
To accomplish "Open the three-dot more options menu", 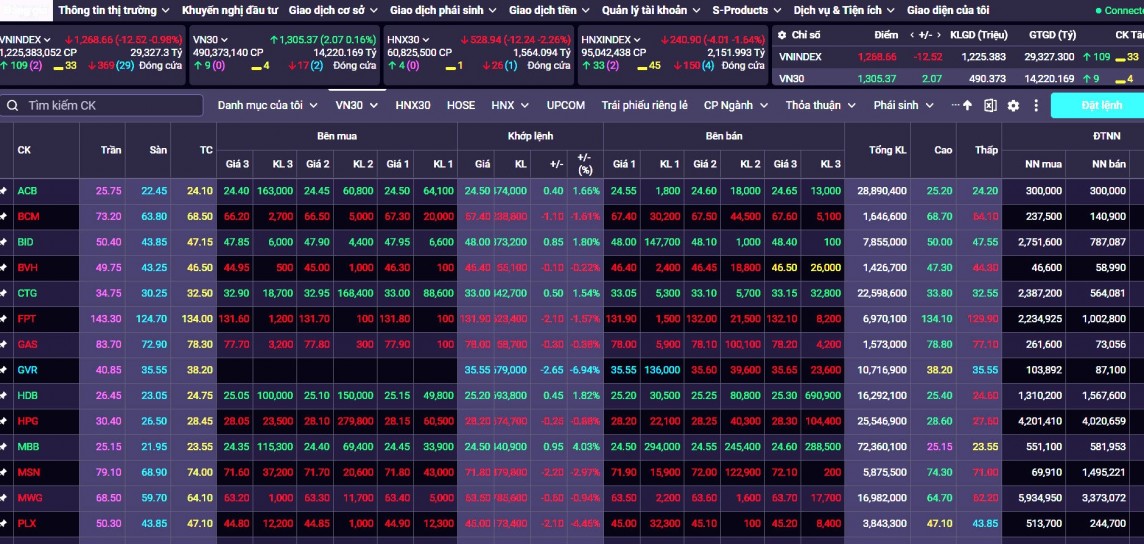I will point(1036,105).
